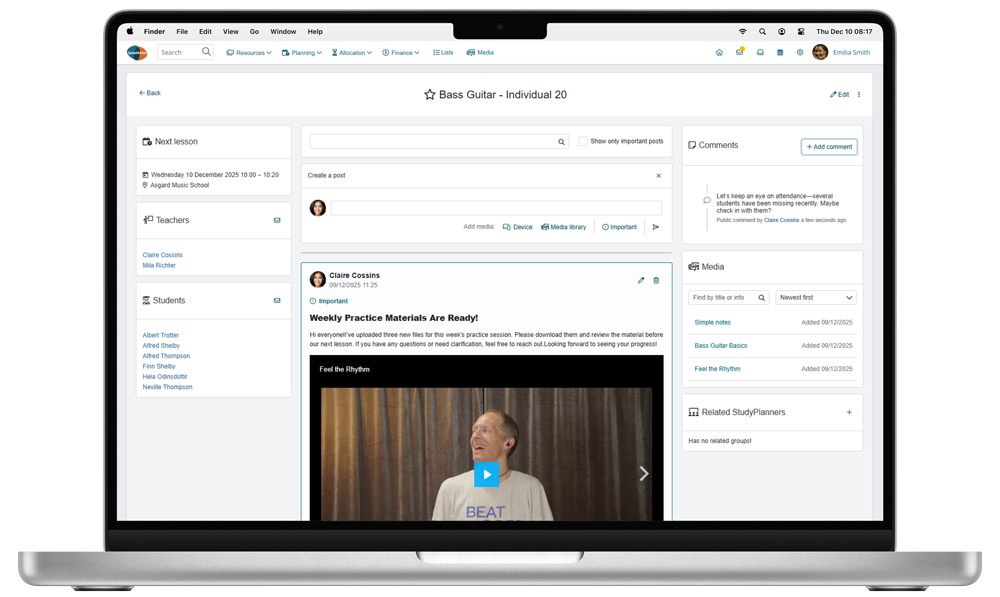The height and width of the screenshot is (597, 1000).
Task: Open the three-dot more options menu
Action: pyautogui.click(x=859, y=94)
